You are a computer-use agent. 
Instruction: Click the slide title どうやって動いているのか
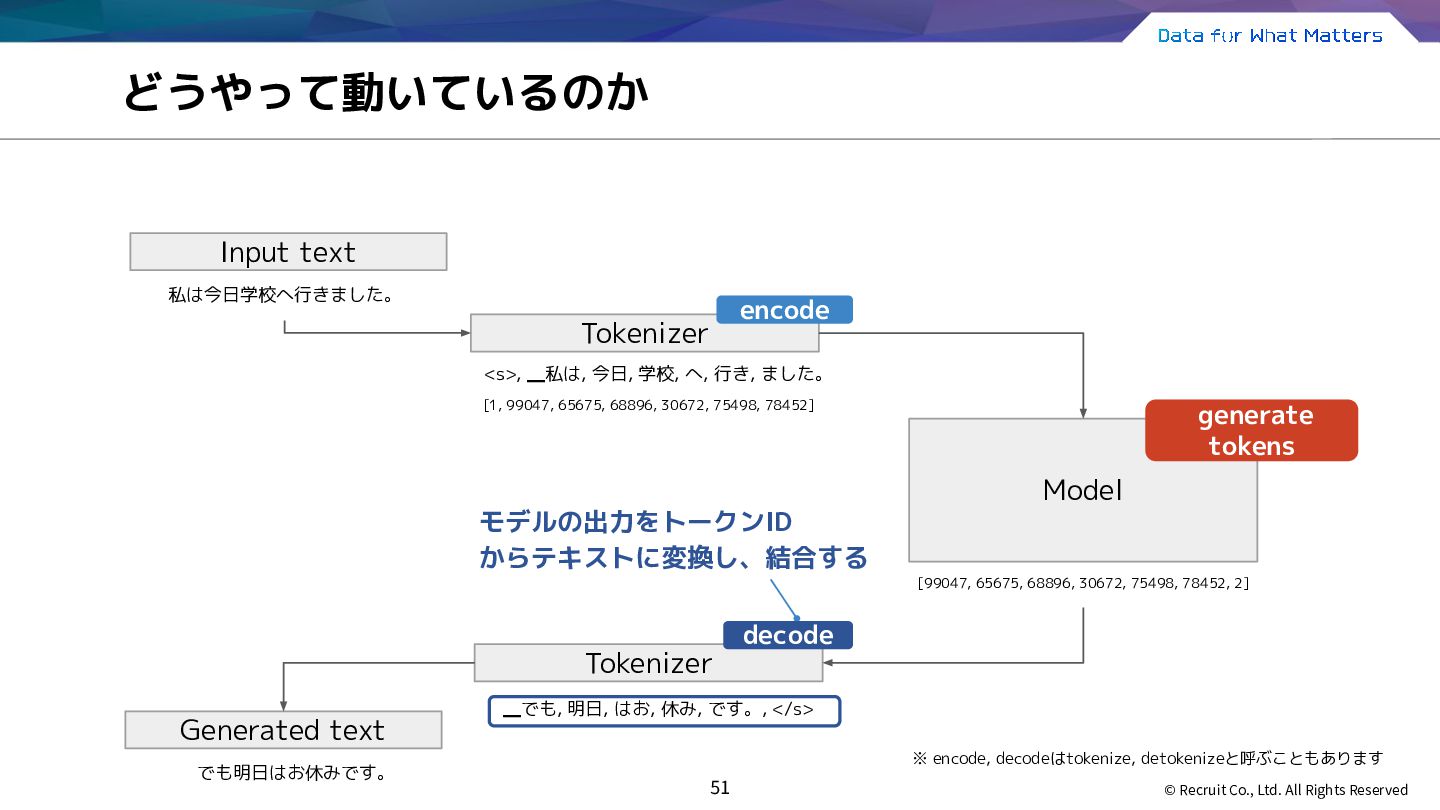(385, 93)
